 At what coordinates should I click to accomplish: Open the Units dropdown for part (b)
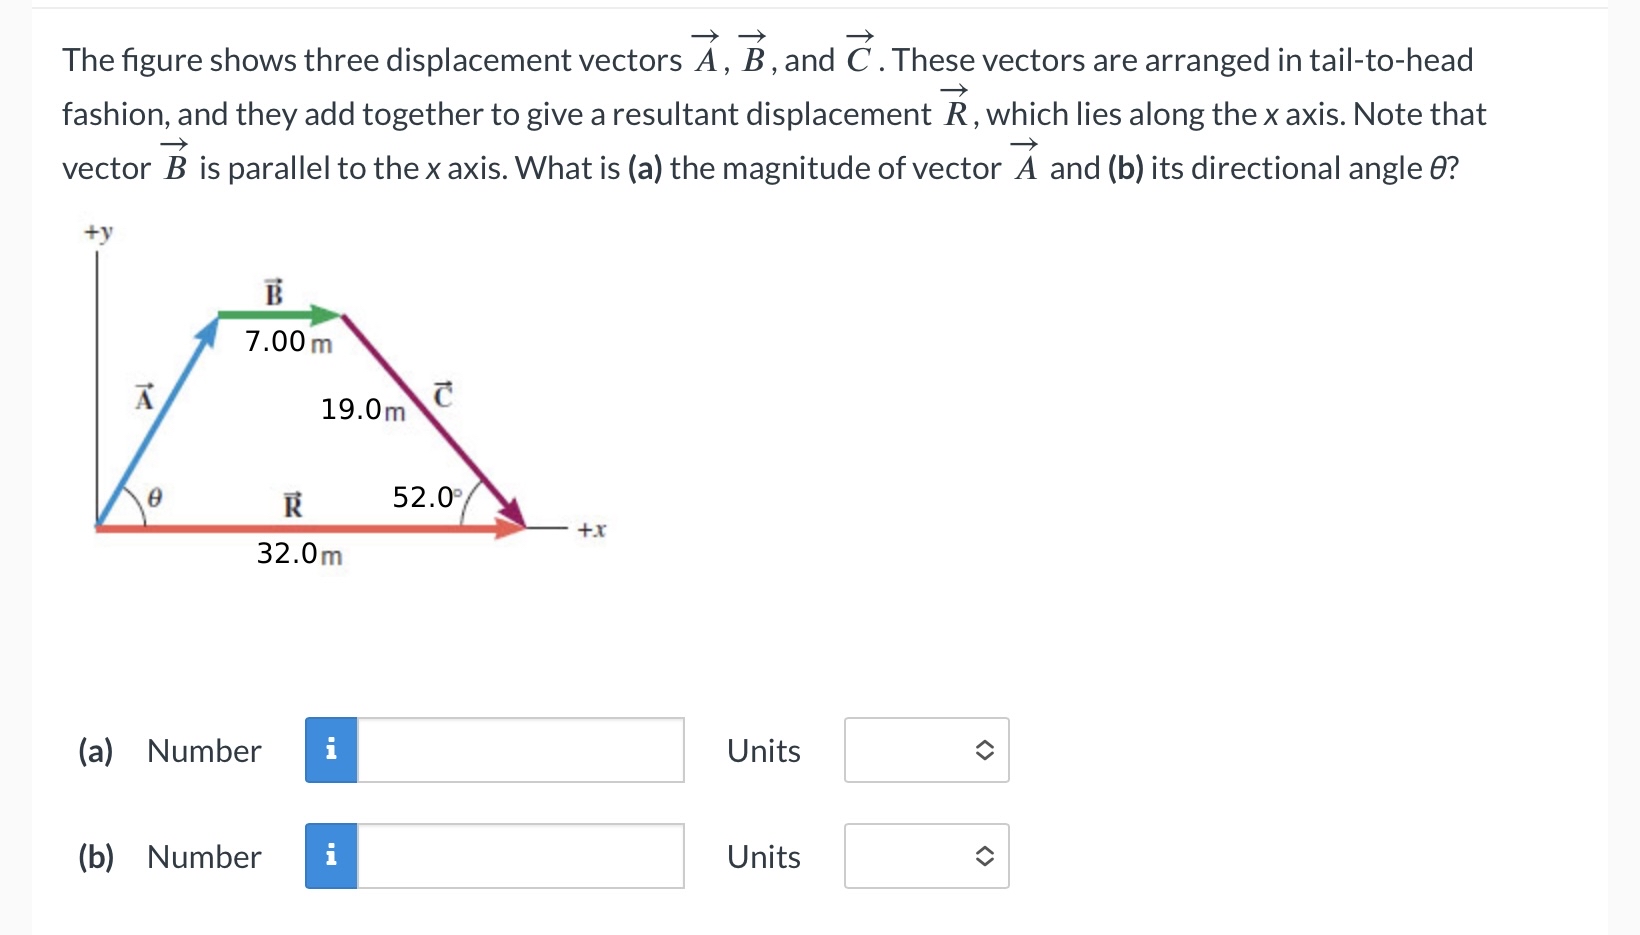(925, 856)
